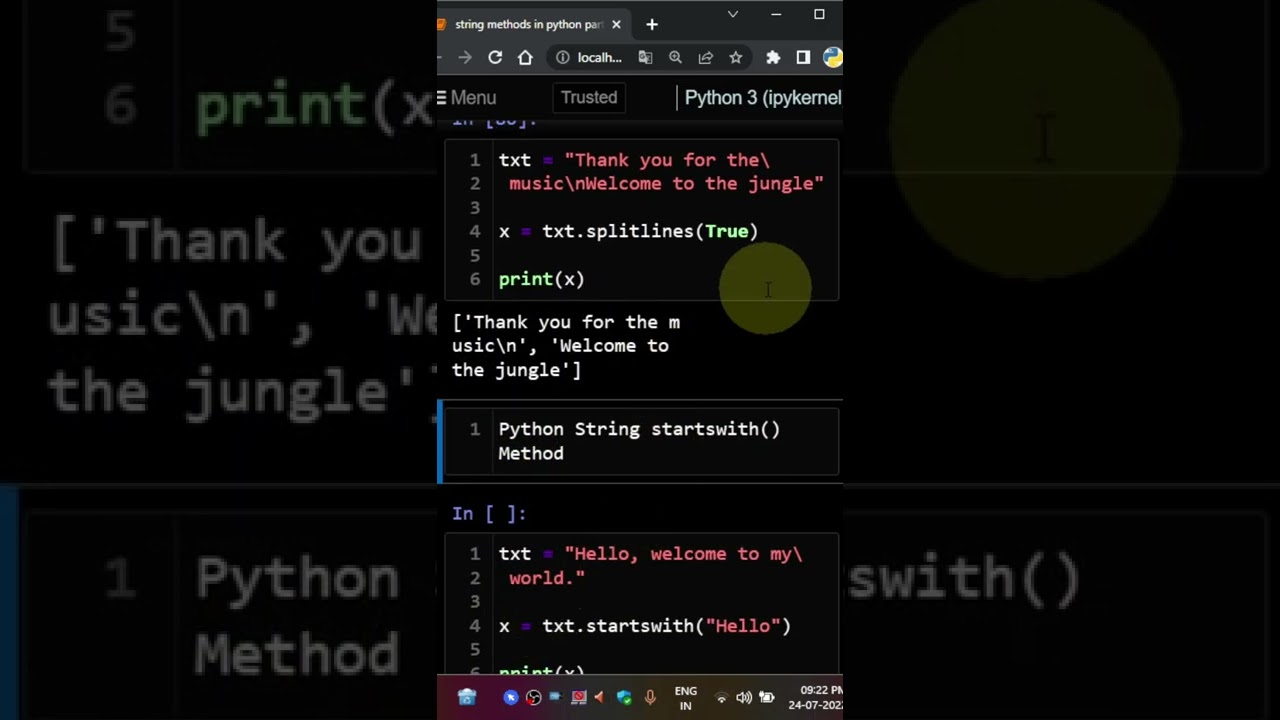
Task: Click the red triangular arrow tray icon
Action: (600, 698)
